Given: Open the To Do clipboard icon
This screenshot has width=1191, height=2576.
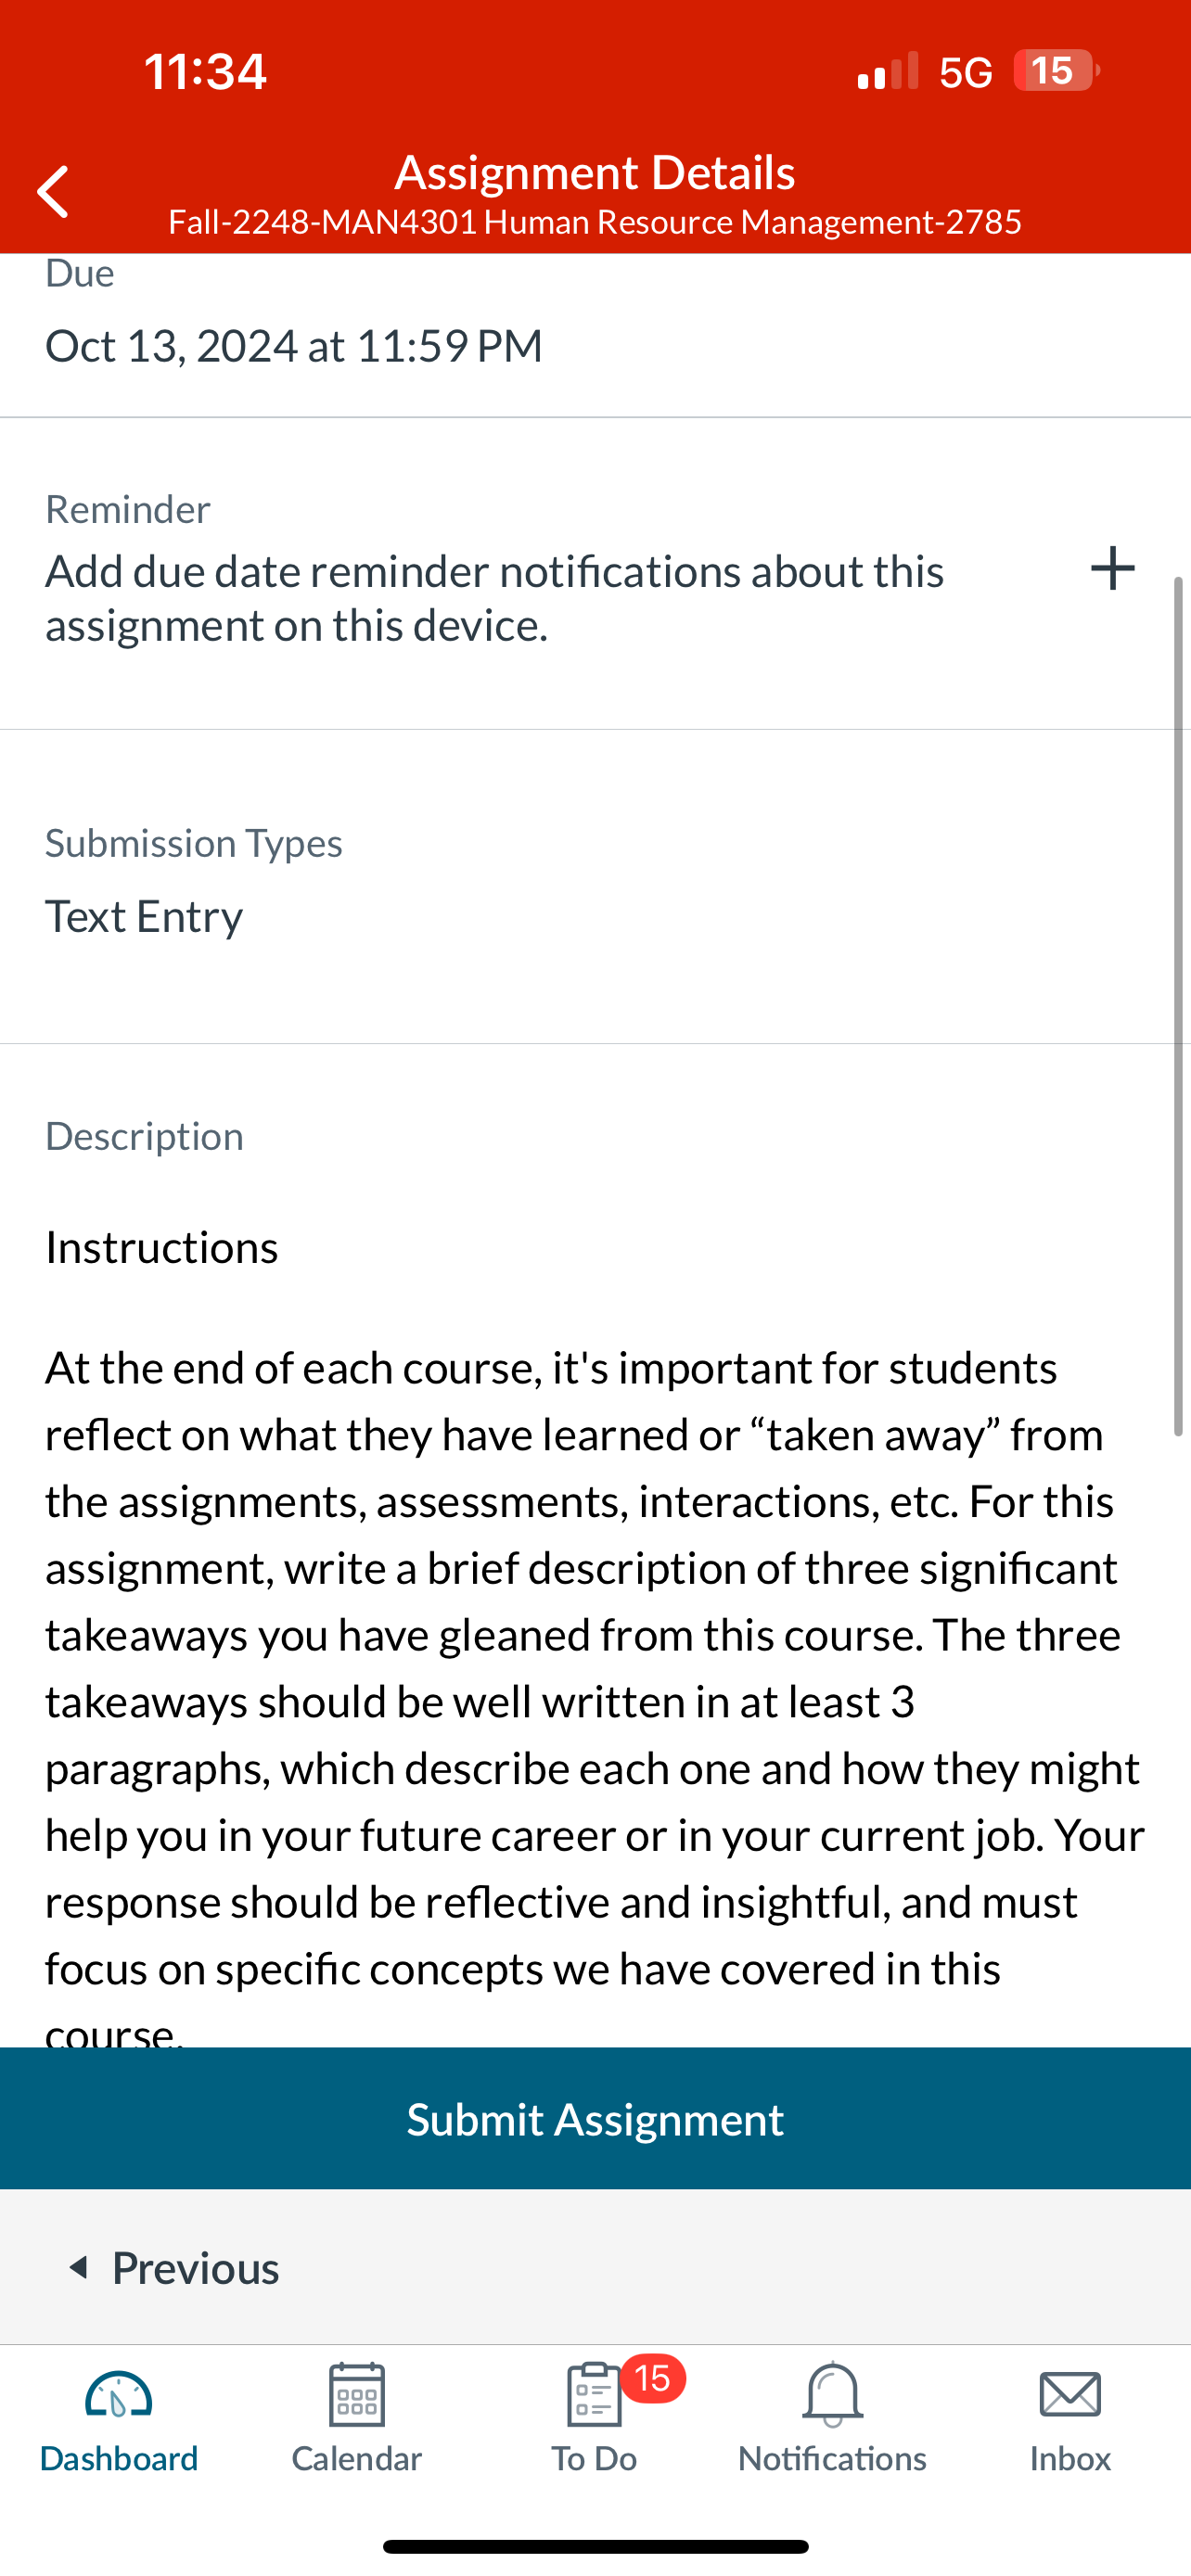Looking at the screenshot, I should click(x=594, y=2394).
